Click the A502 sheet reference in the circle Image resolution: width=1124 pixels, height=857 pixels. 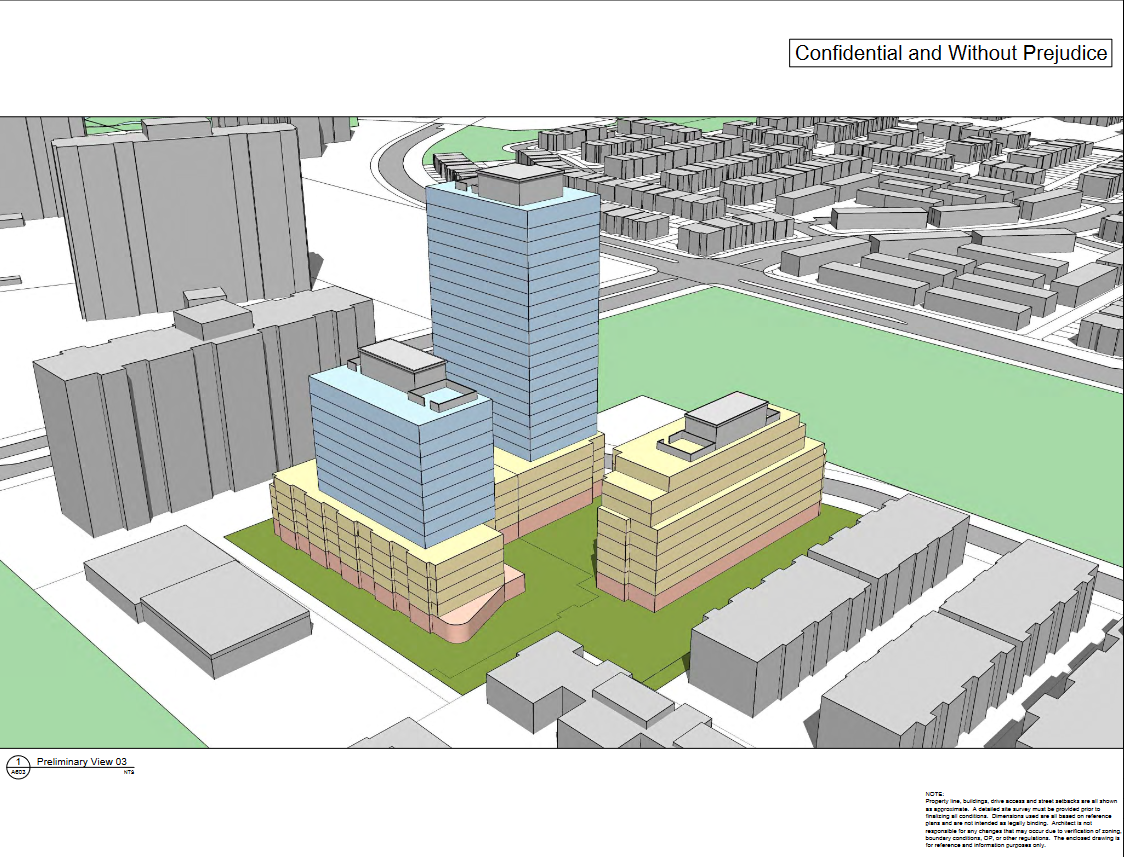tap(18, 772)
